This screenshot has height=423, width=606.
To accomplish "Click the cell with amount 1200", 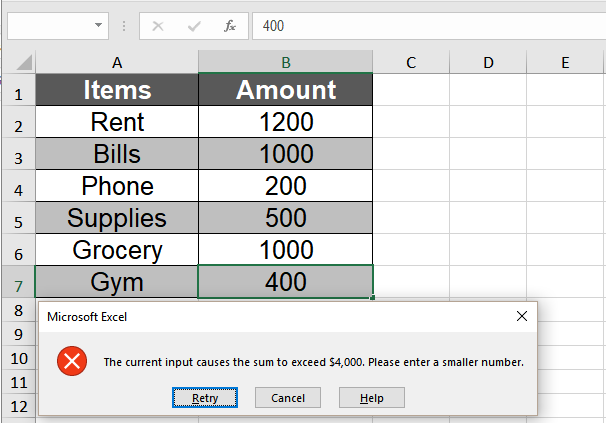I will coord(285,123).
